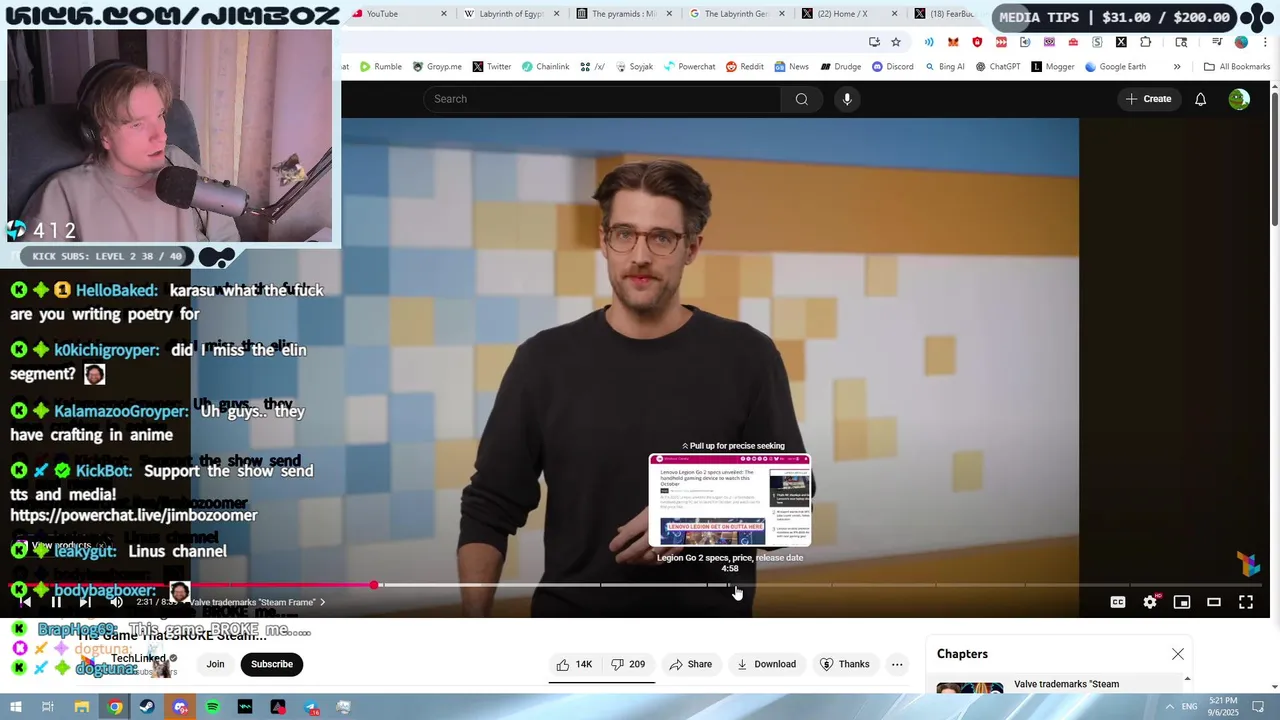Go to the previous video
The image size is (1280, 720).
click(25, 602)
